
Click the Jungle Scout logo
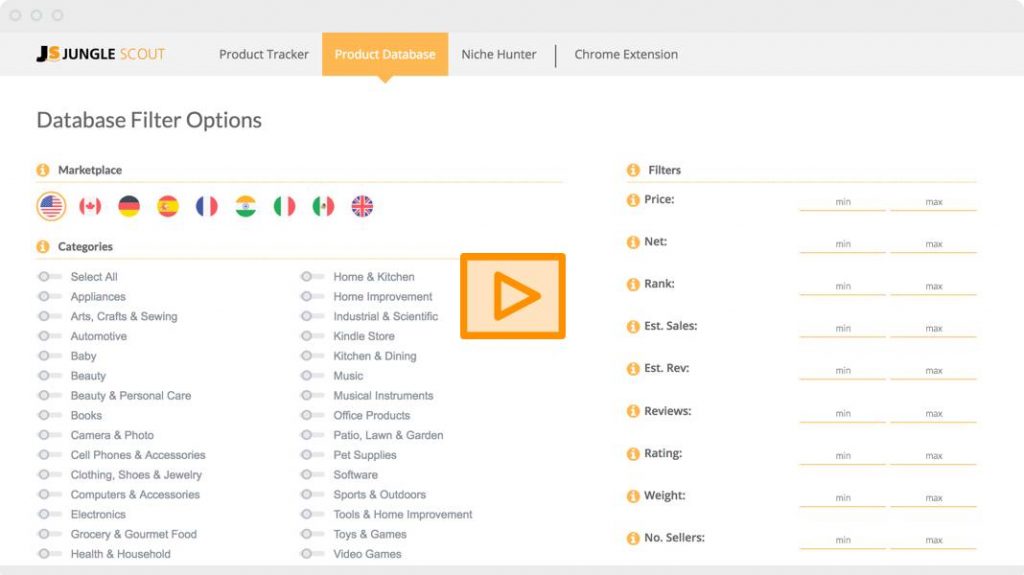pyautogui.click(x=101, y=54)
